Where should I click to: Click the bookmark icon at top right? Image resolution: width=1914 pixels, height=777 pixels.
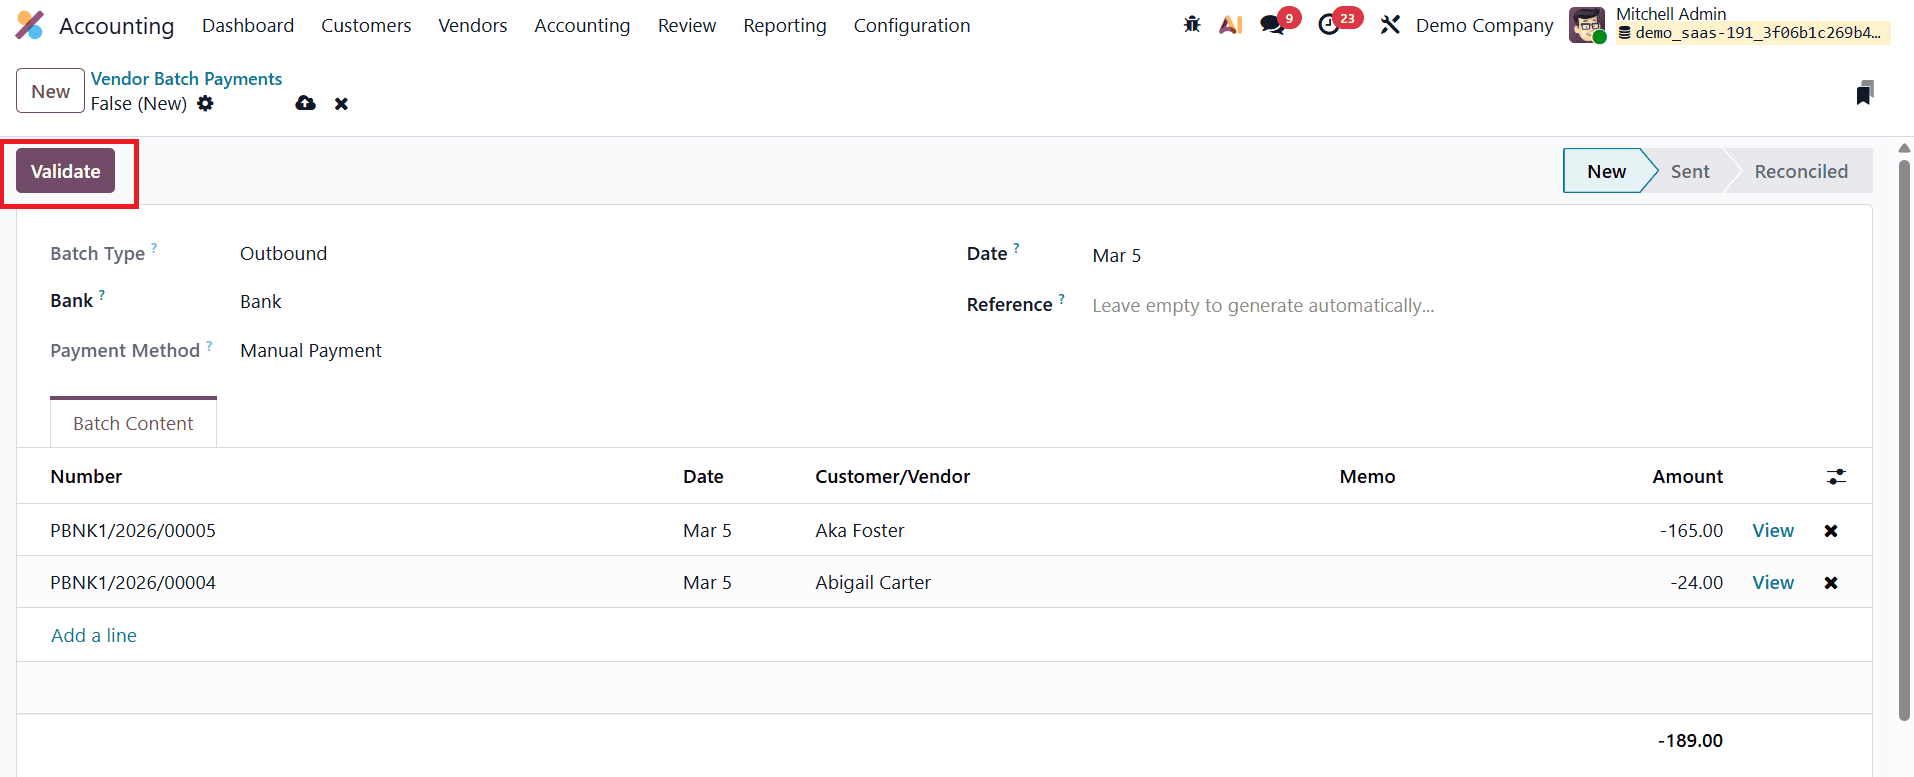1864,93
